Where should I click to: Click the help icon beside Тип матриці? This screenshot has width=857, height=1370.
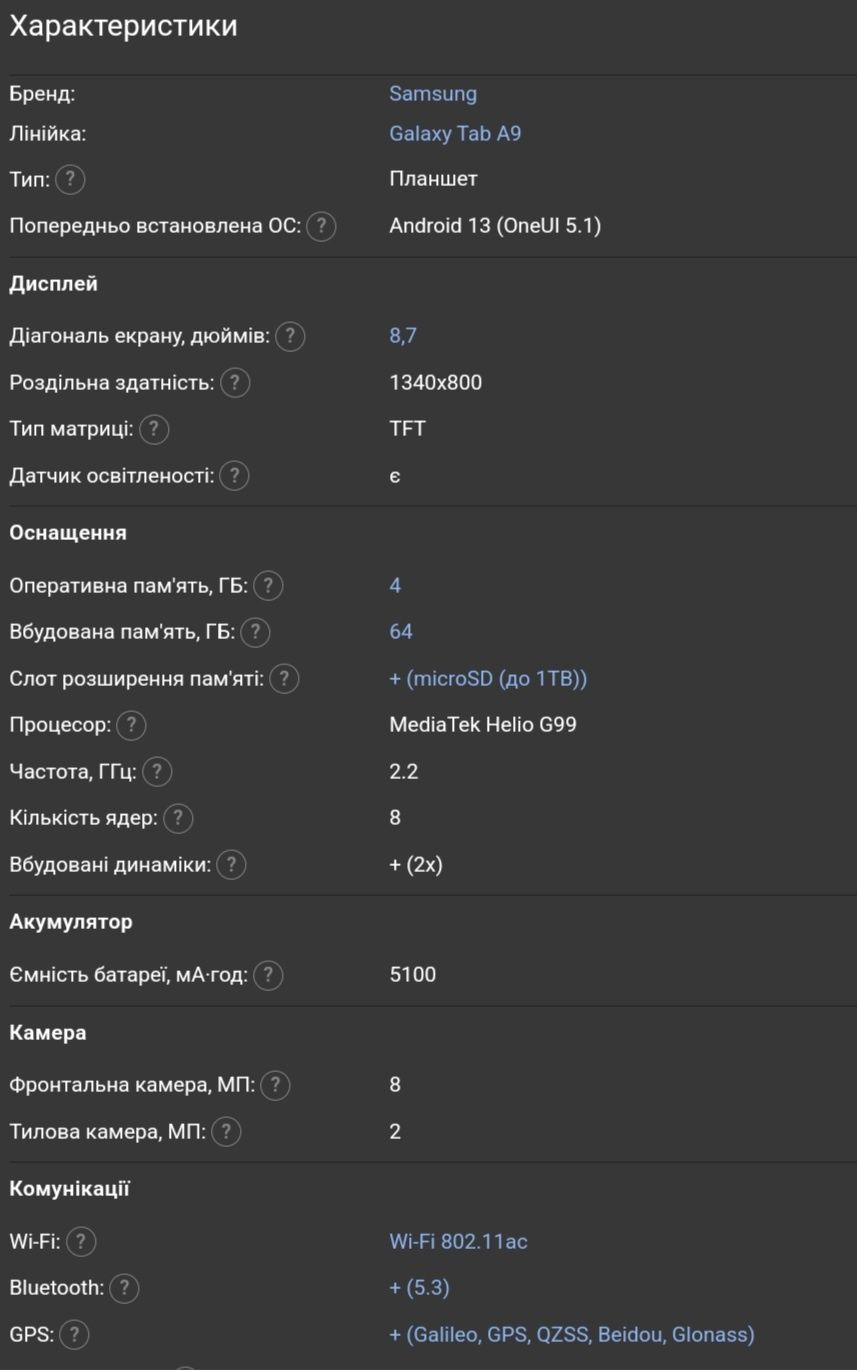[x=154, y=429]
